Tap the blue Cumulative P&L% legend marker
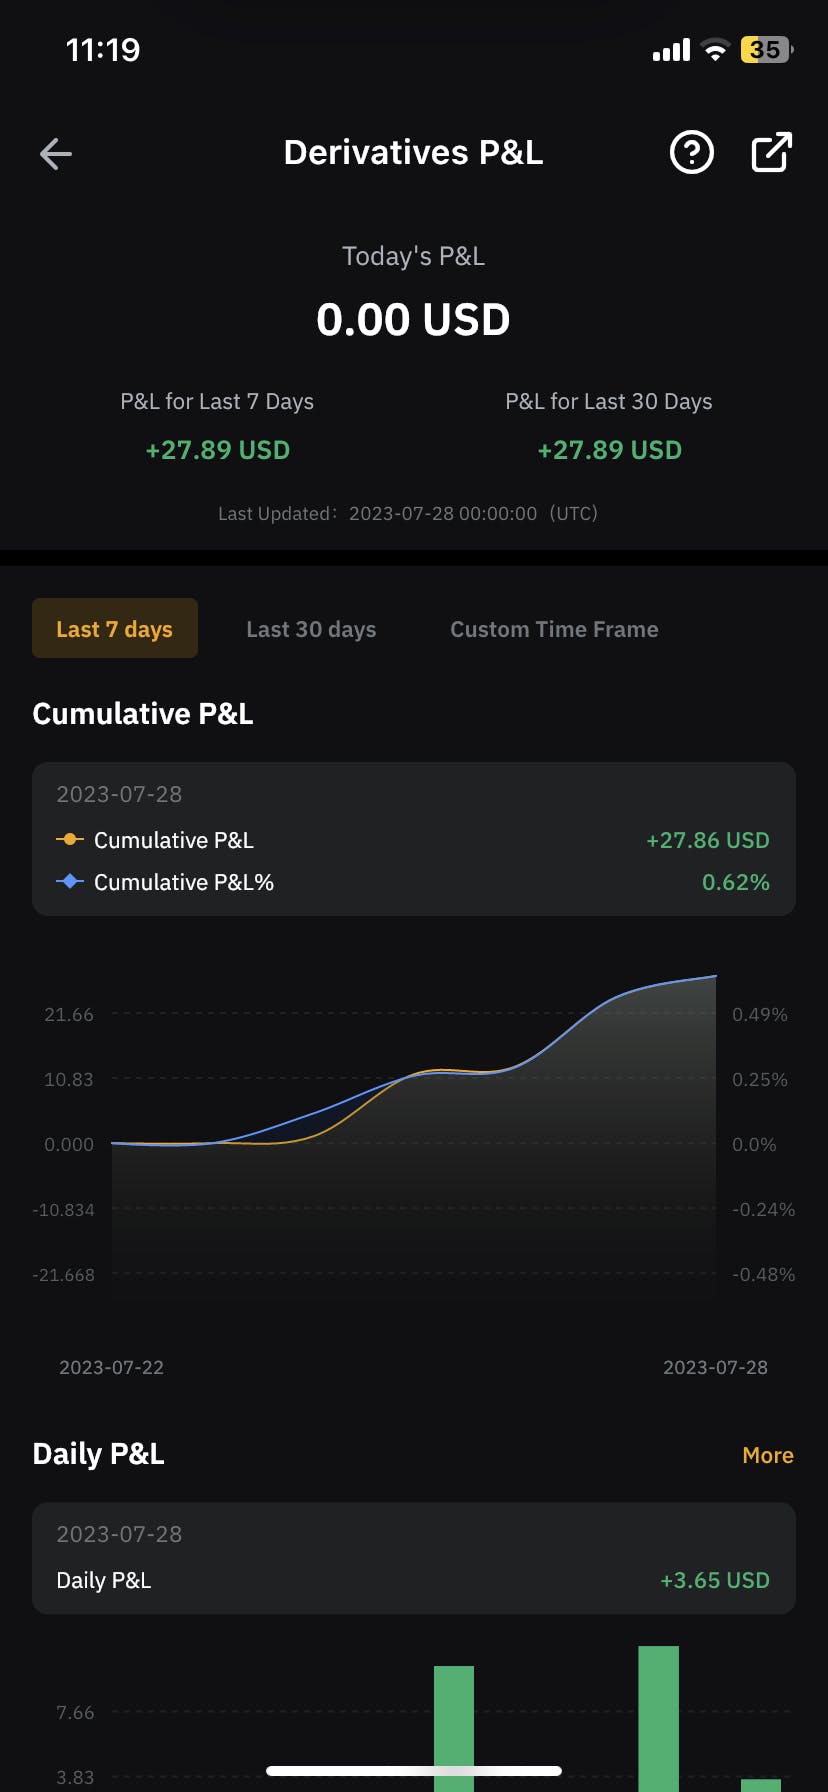 69,882
